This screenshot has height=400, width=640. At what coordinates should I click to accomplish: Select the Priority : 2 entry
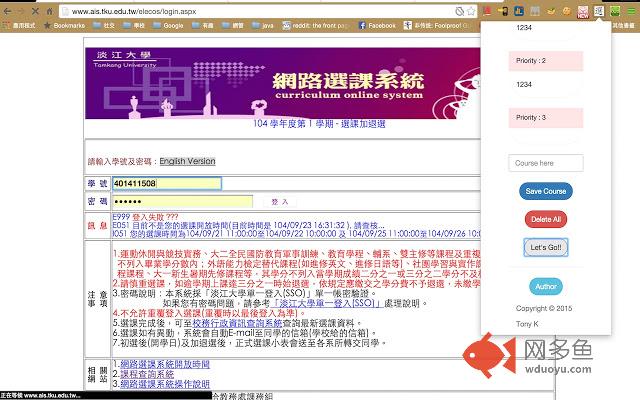point(546,61)
